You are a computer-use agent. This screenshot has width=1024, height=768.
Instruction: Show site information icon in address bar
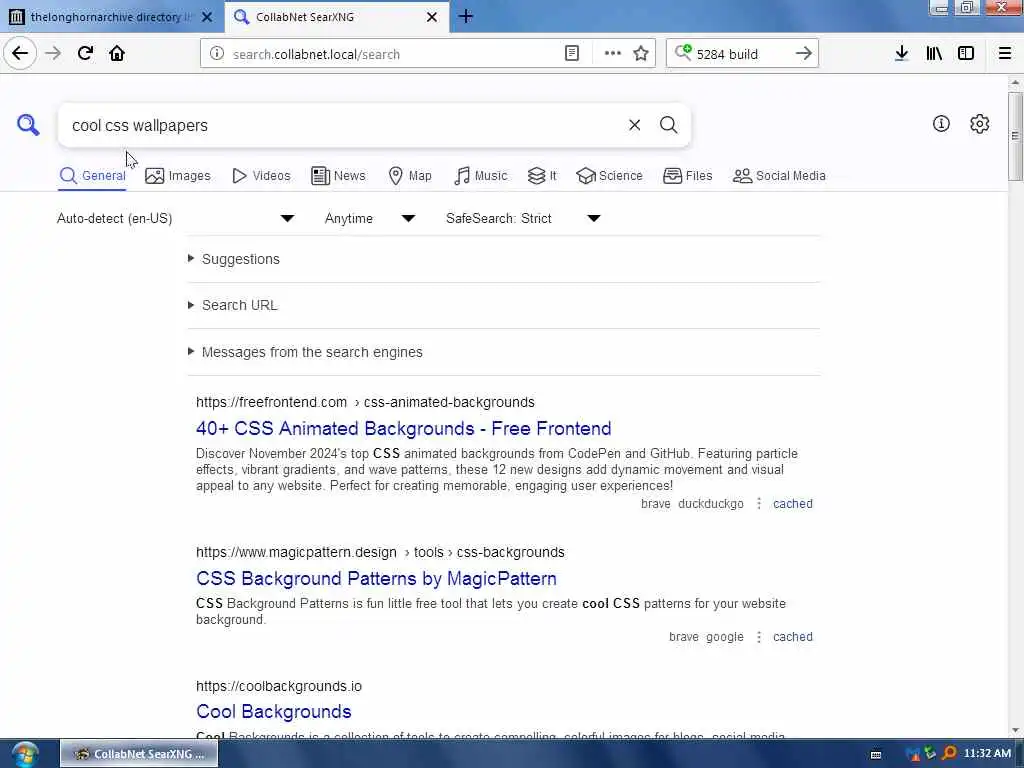pyautogui.click(x=216, y=54)
